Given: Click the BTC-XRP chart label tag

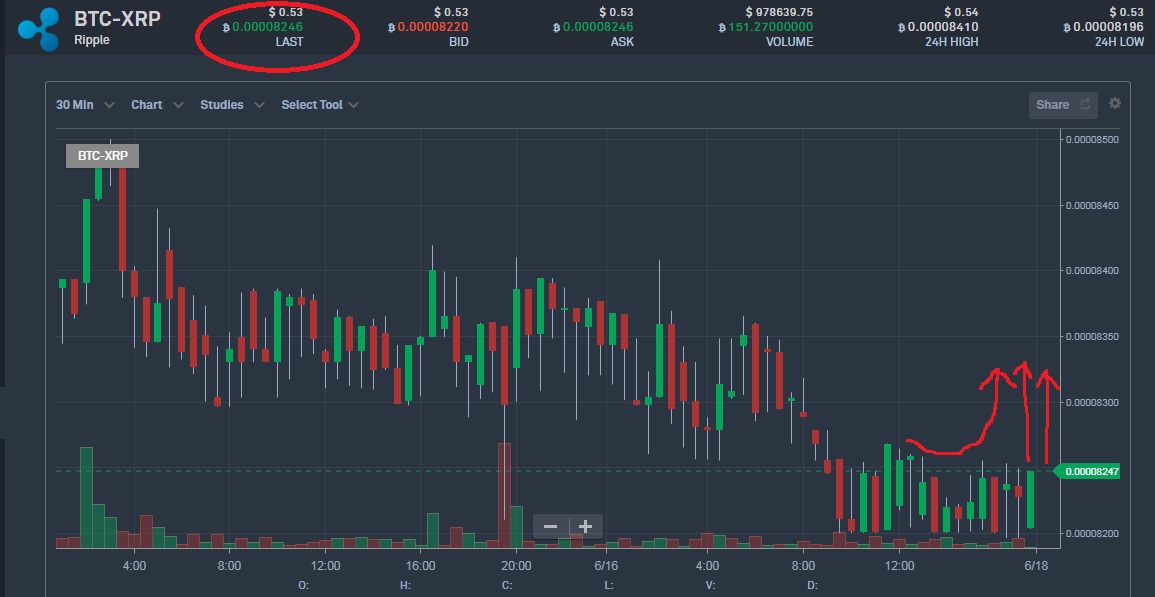Looking at the screenshot, I should [102, 156].
